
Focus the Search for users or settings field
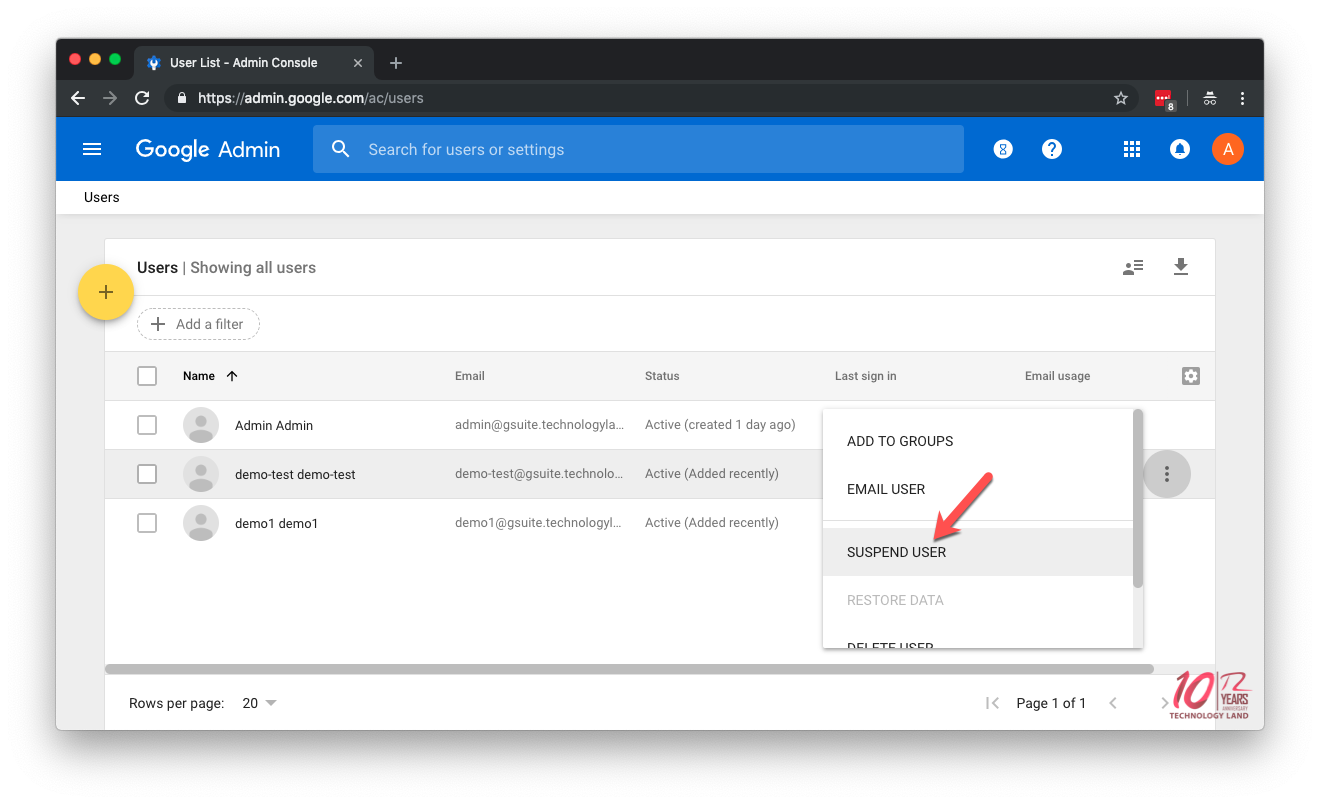pos(638,149)
